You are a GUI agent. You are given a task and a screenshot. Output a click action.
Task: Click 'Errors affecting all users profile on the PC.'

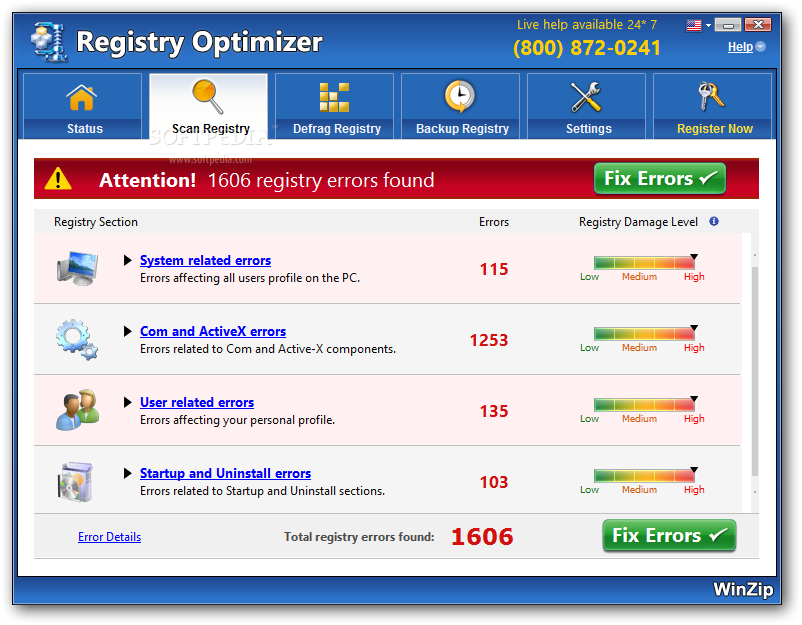250,278
